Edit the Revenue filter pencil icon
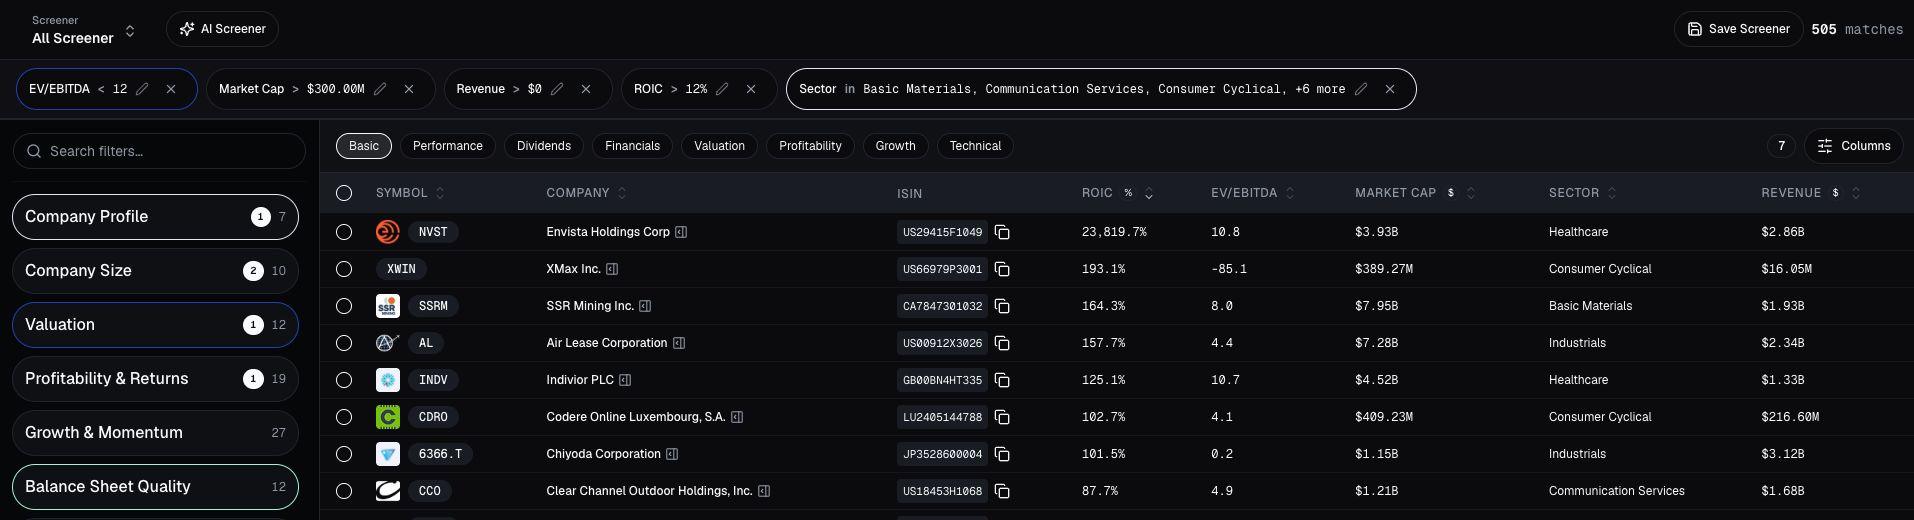The height and width of the screenshot is (520, 1914). (x=557, y=89)
